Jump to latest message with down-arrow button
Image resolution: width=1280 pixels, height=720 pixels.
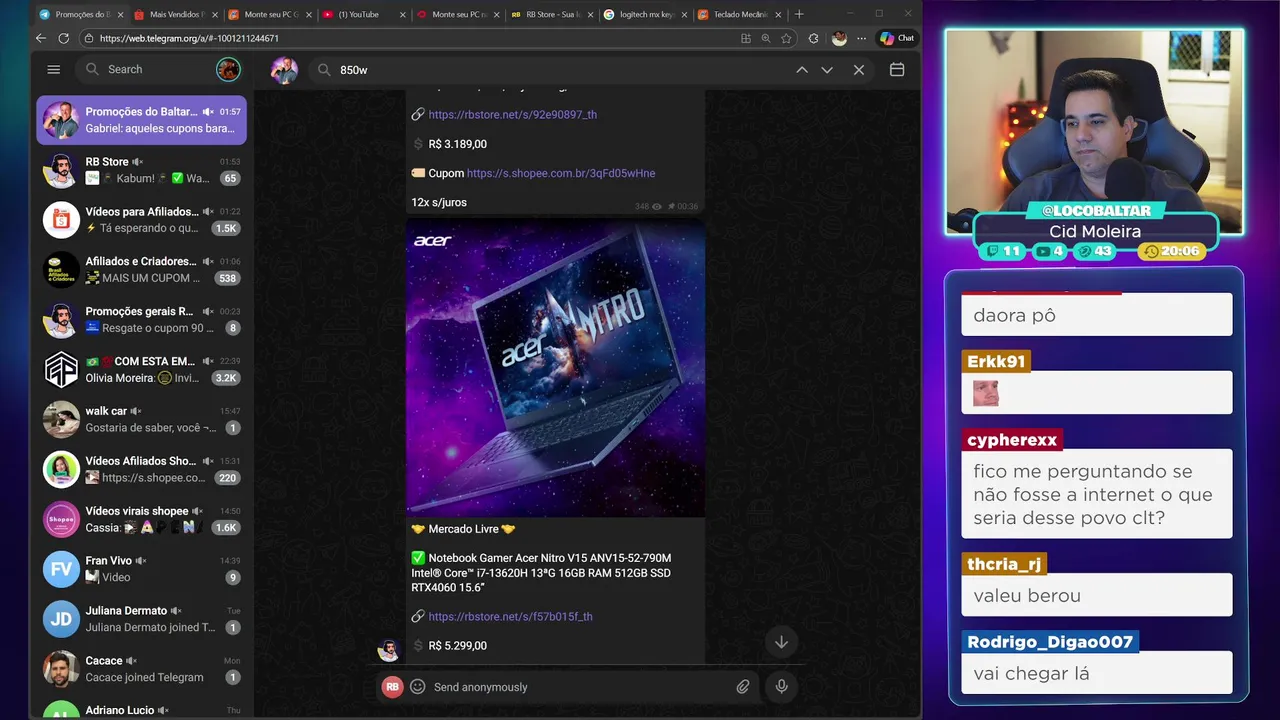(x=781, y=642)
